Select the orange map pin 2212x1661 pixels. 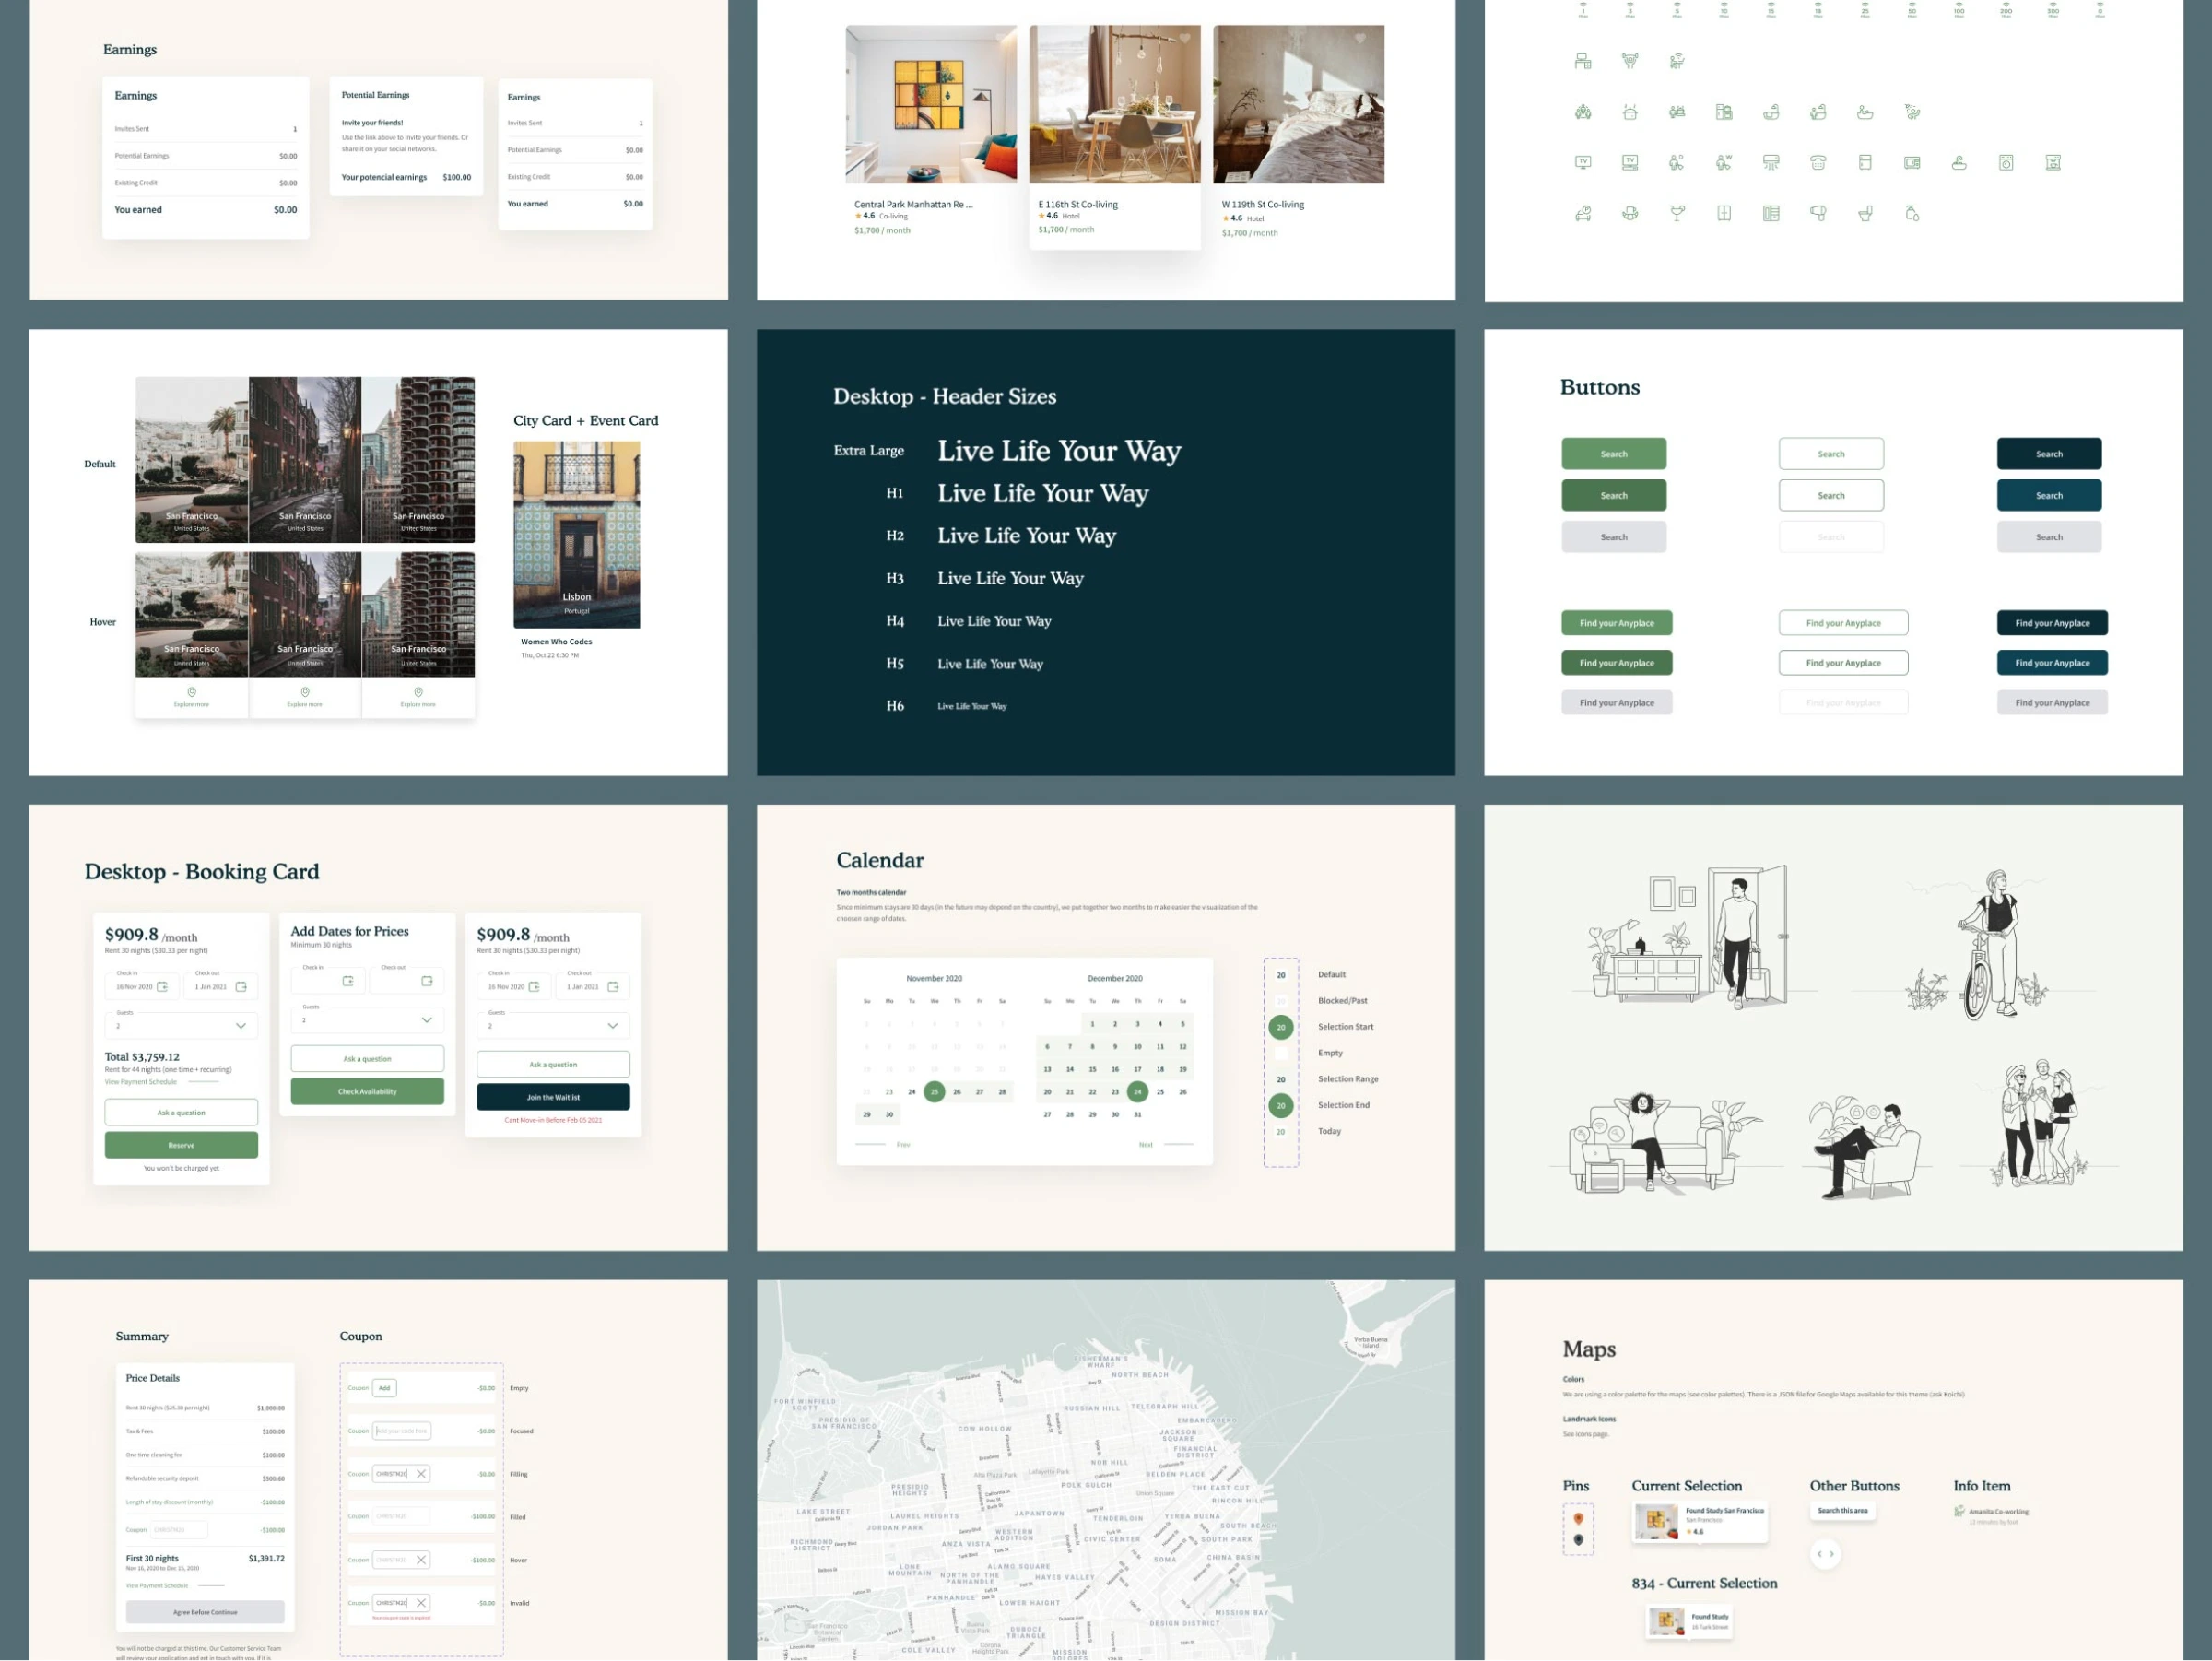pyautogui.click(x=1578, y=1518)
